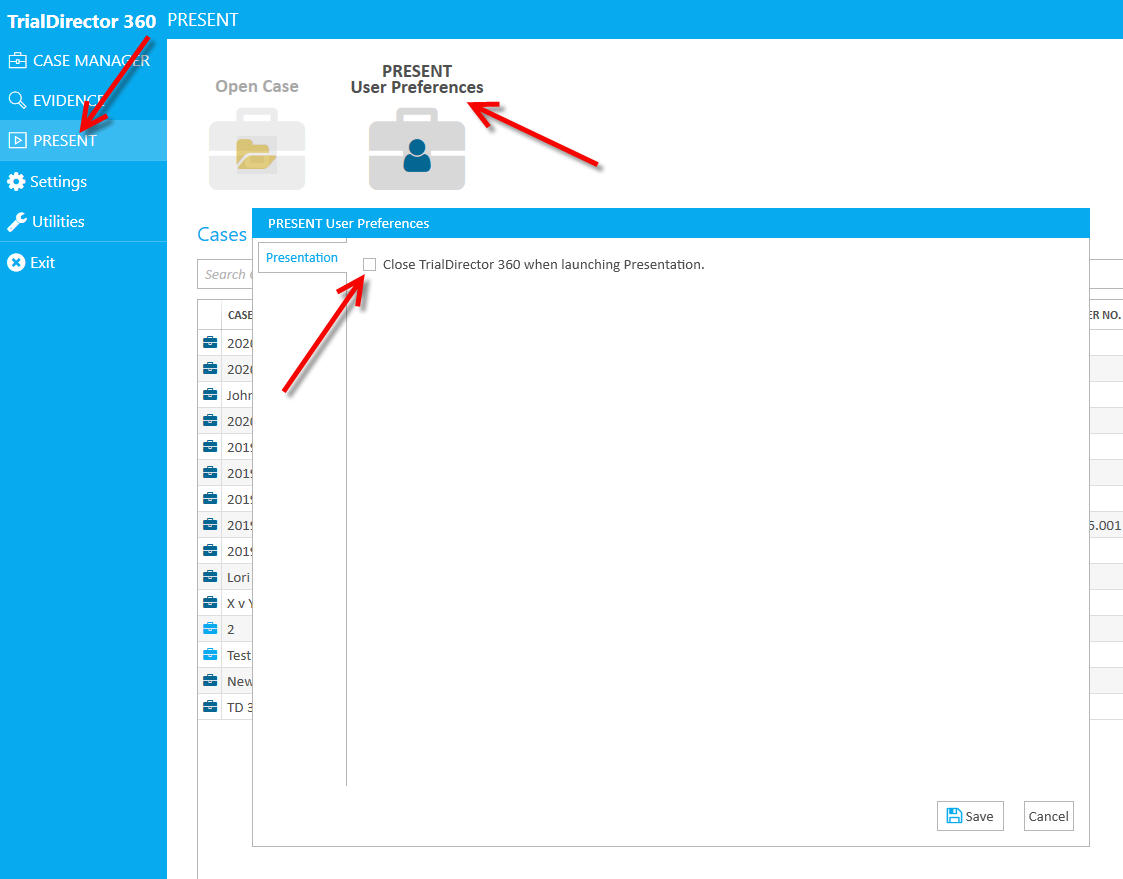
Task: Click the briefcase icon for the New case
Action: coord(210,681)
